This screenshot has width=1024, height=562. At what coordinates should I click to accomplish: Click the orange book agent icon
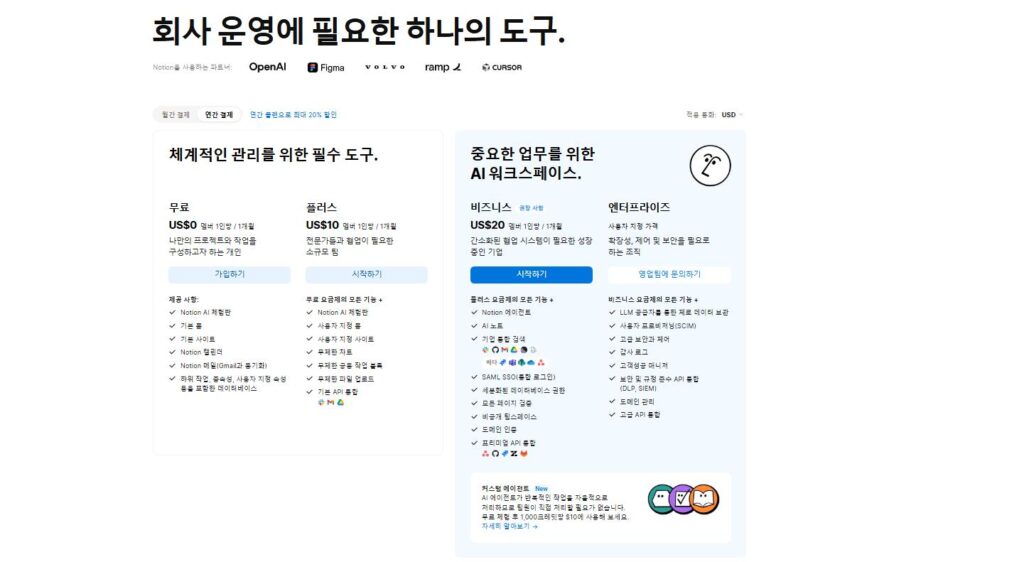[704, 497]
